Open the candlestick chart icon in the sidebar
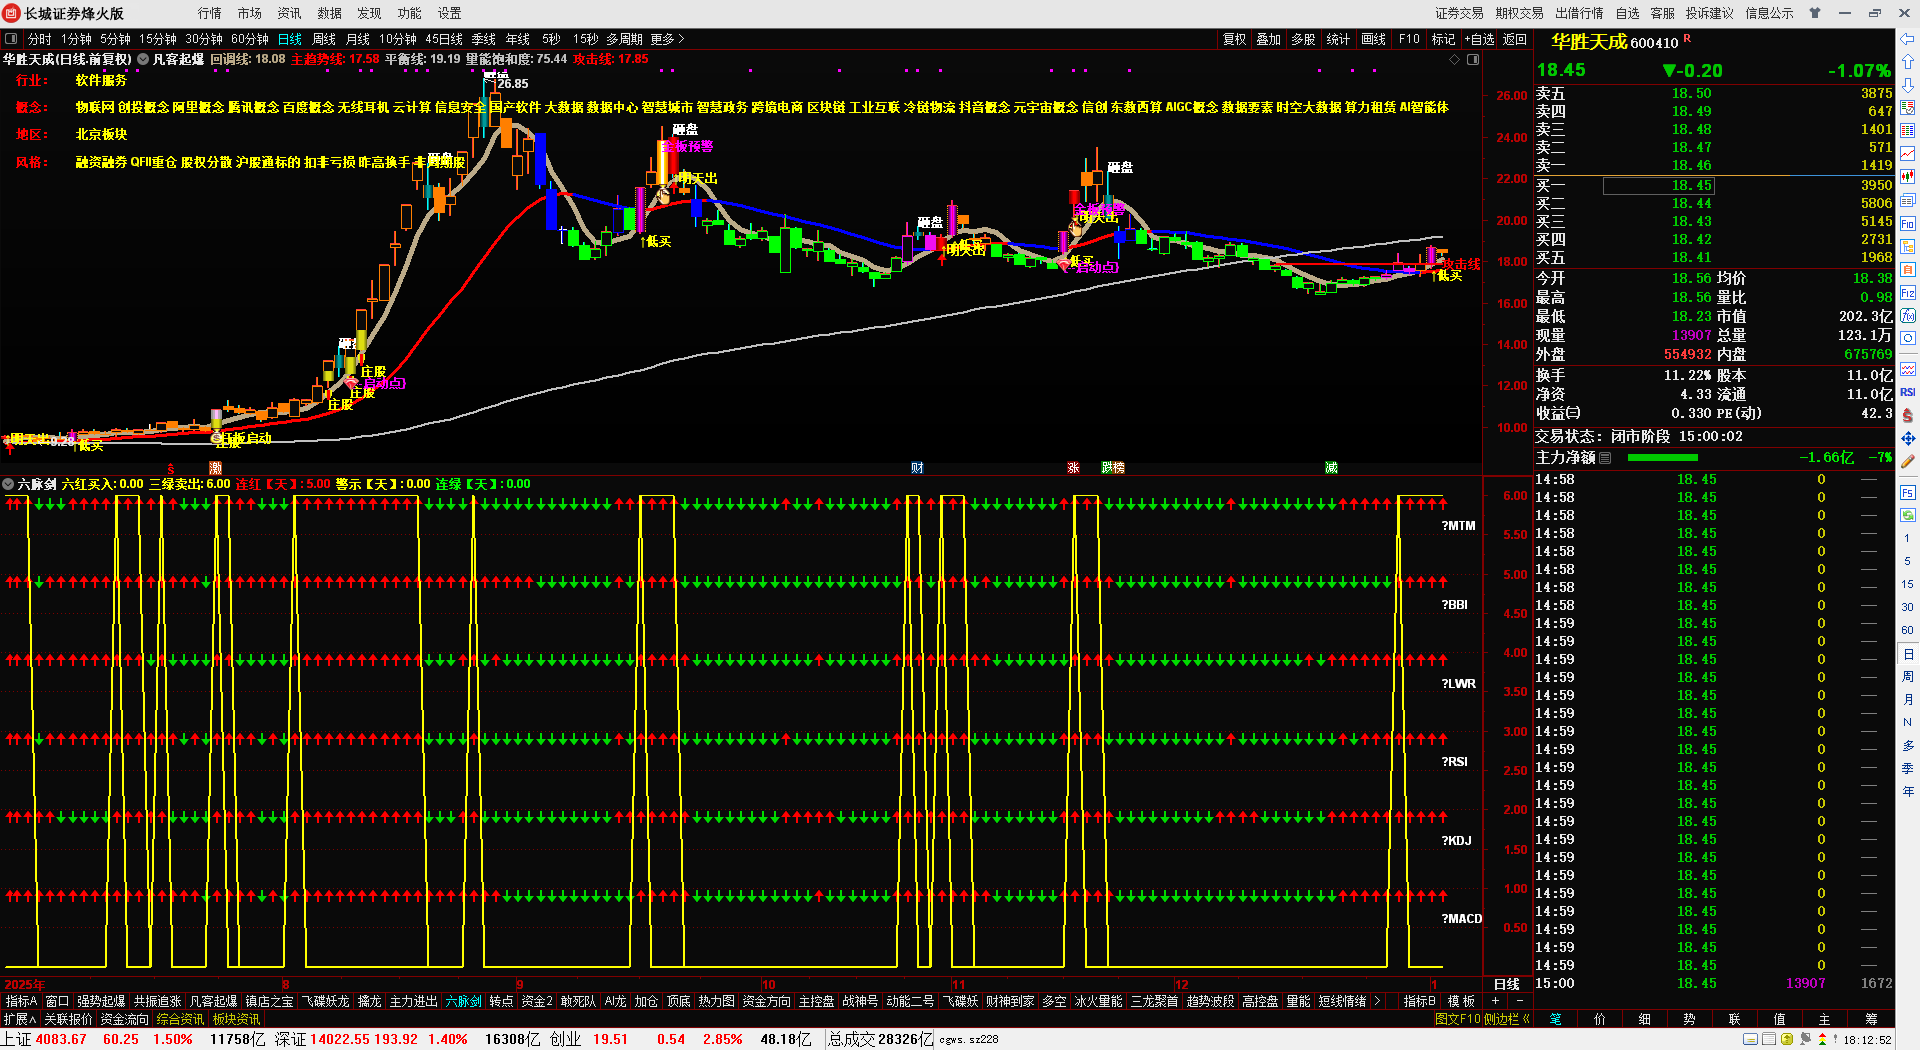The image size is (1920, 1050). (x=1908, y=176)
